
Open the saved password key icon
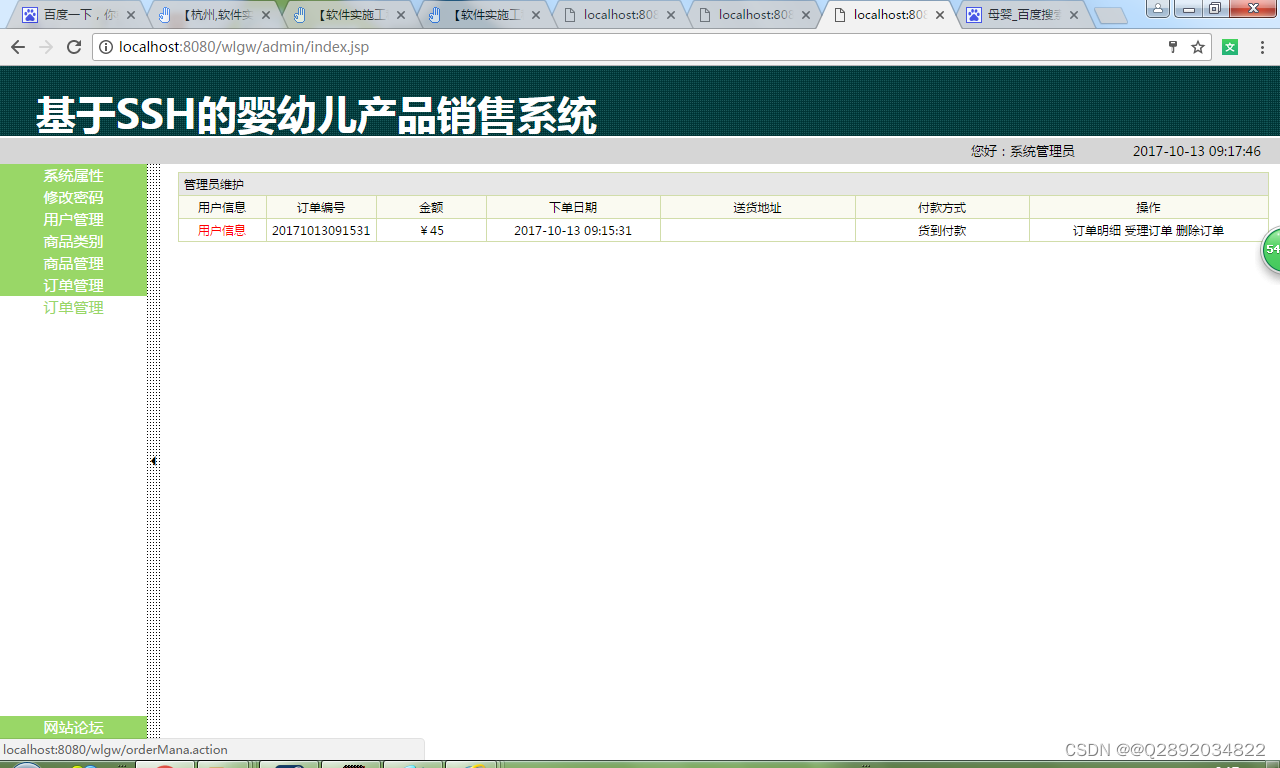tap(1173, 47)
